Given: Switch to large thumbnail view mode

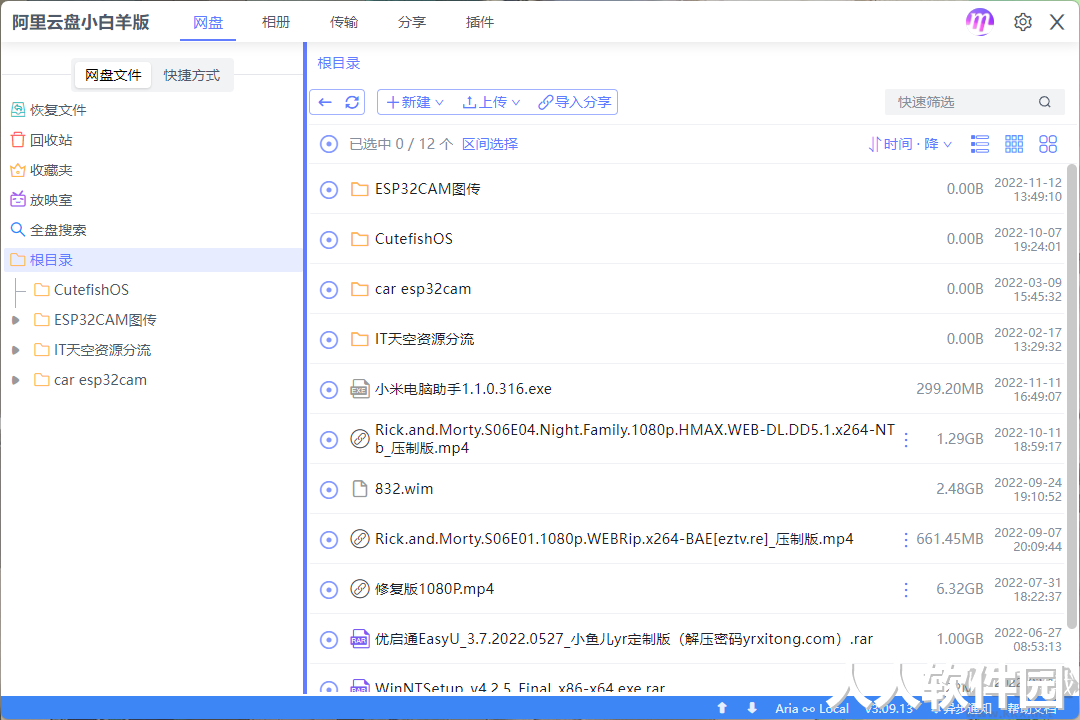Looking at the screenshot, I should click(1048, 144).
